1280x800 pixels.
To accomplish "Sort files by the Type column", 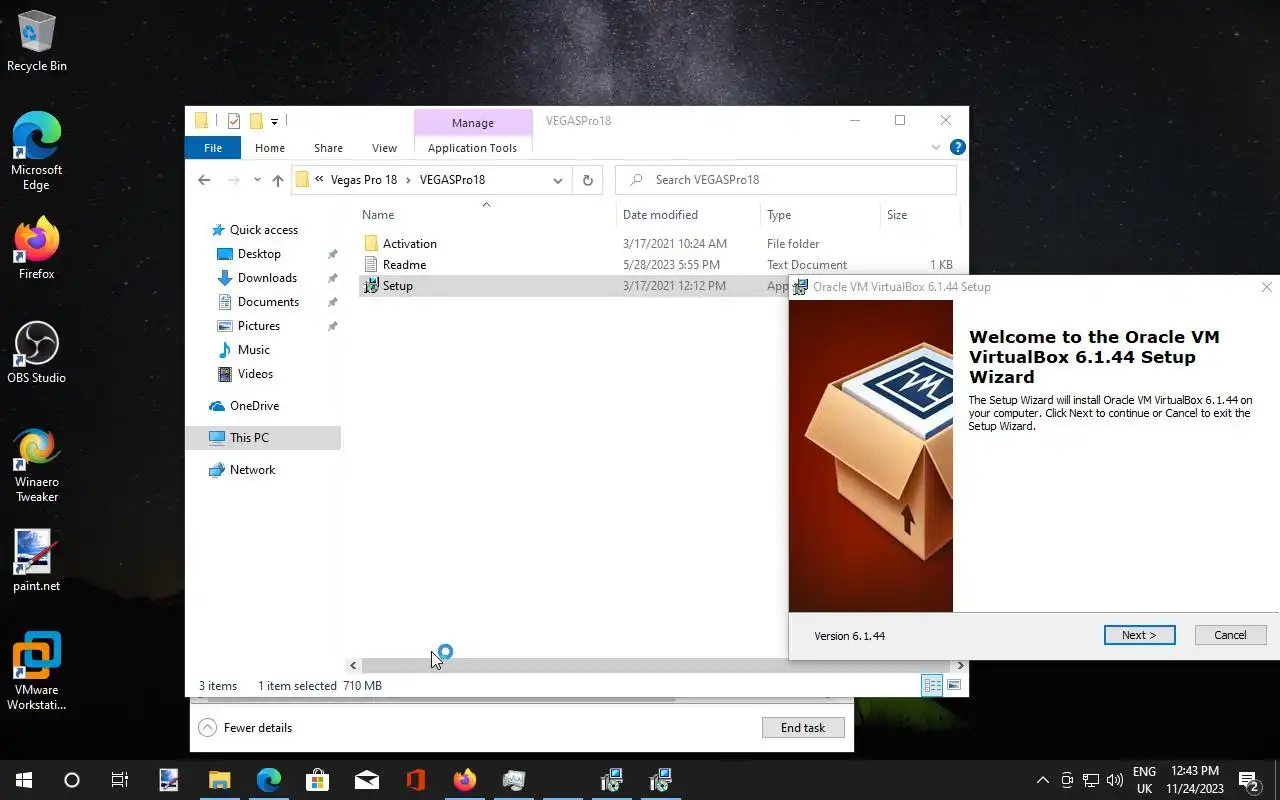I will (x=820, y=214).
